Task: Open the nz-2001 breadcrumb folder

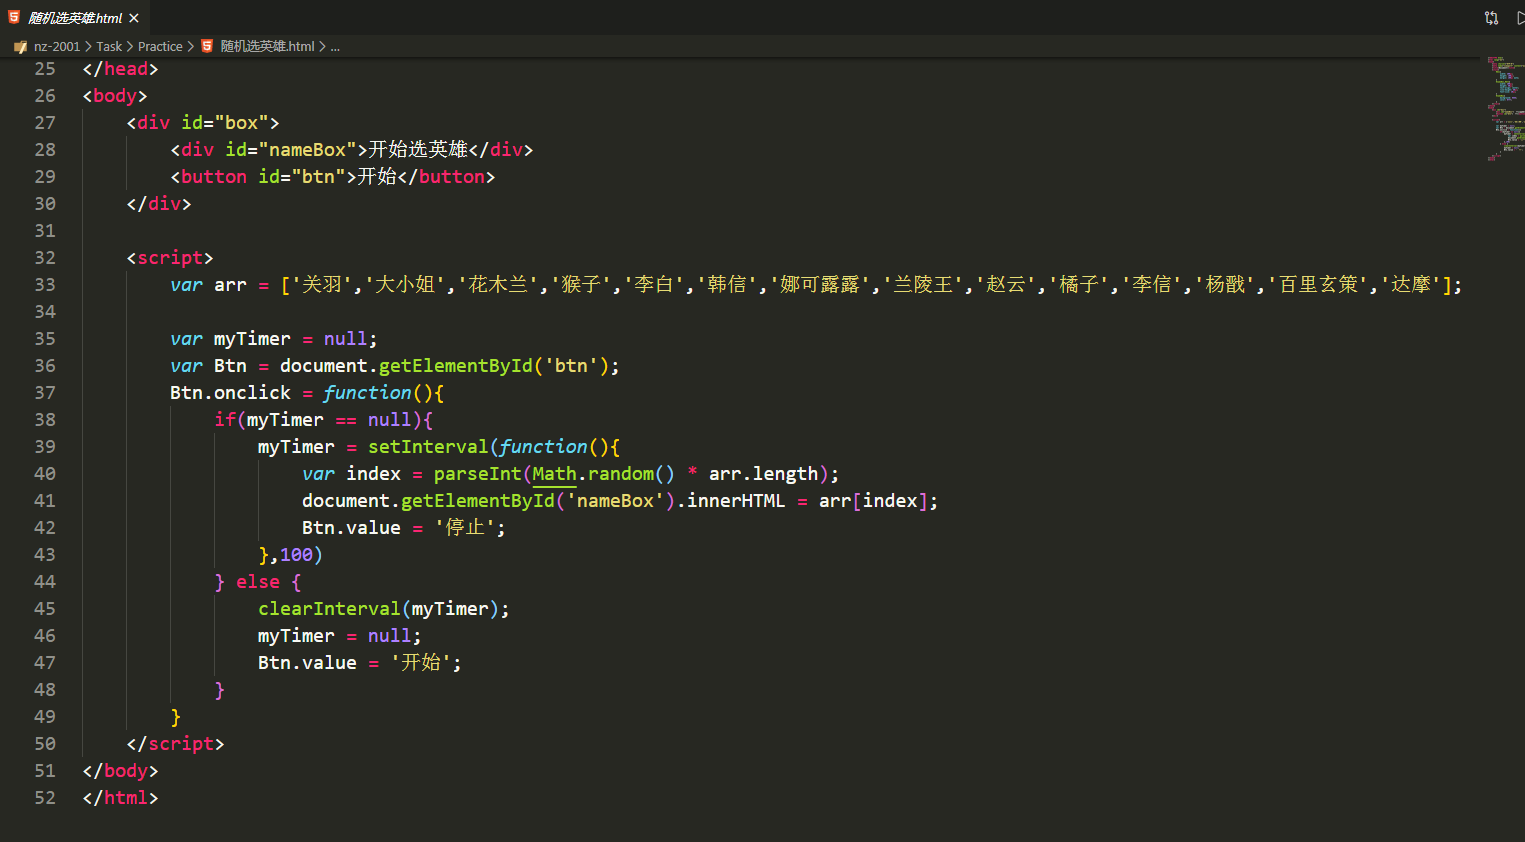Action: (57, 47)
